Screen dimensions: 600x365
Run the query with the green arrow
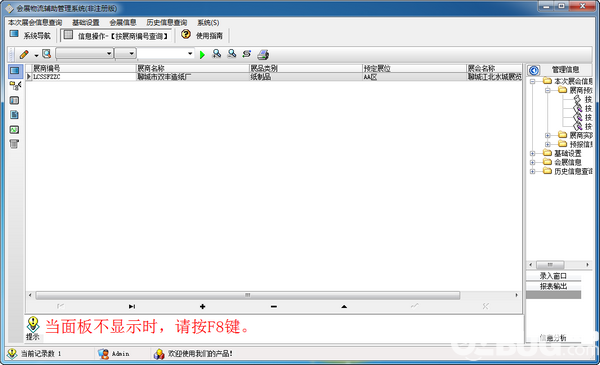point(202,55)
